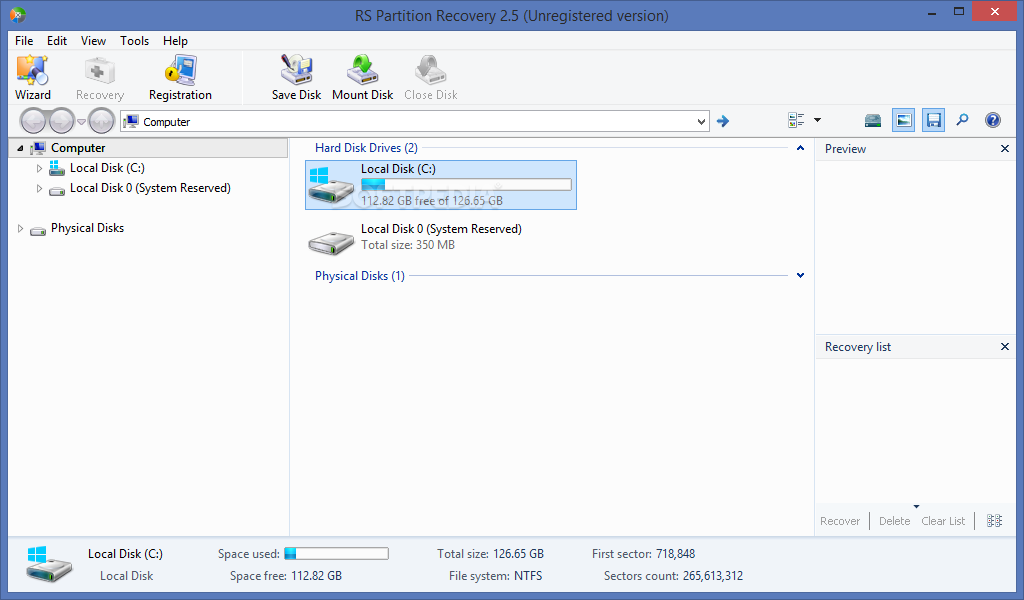The image size is (1024, 600).
Task: Click the recovery list options icon
Action: [994, 520]
